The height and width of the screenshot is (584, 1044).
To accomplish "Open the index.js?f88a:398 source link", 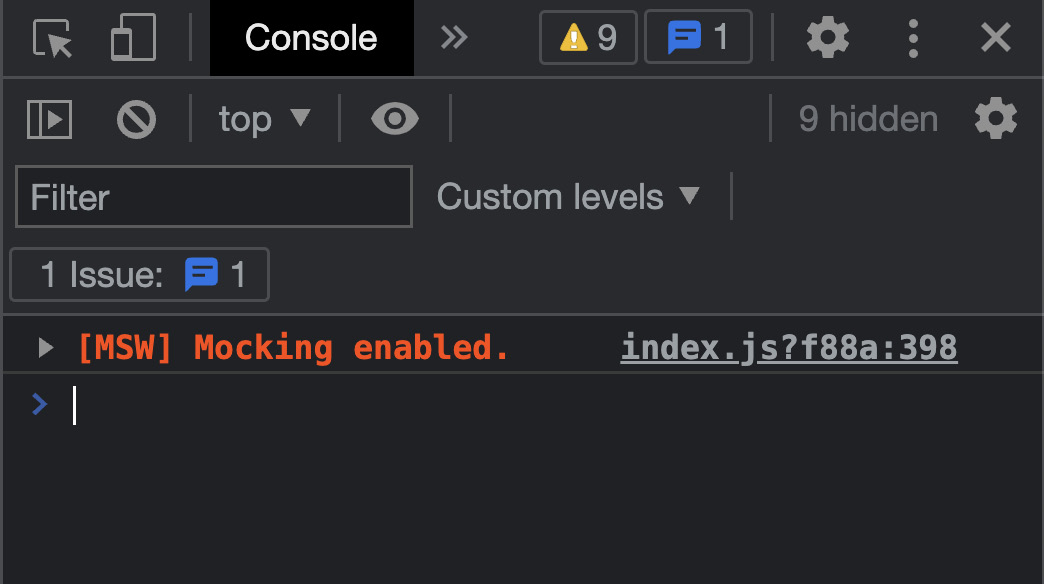I will coord(789,347).
